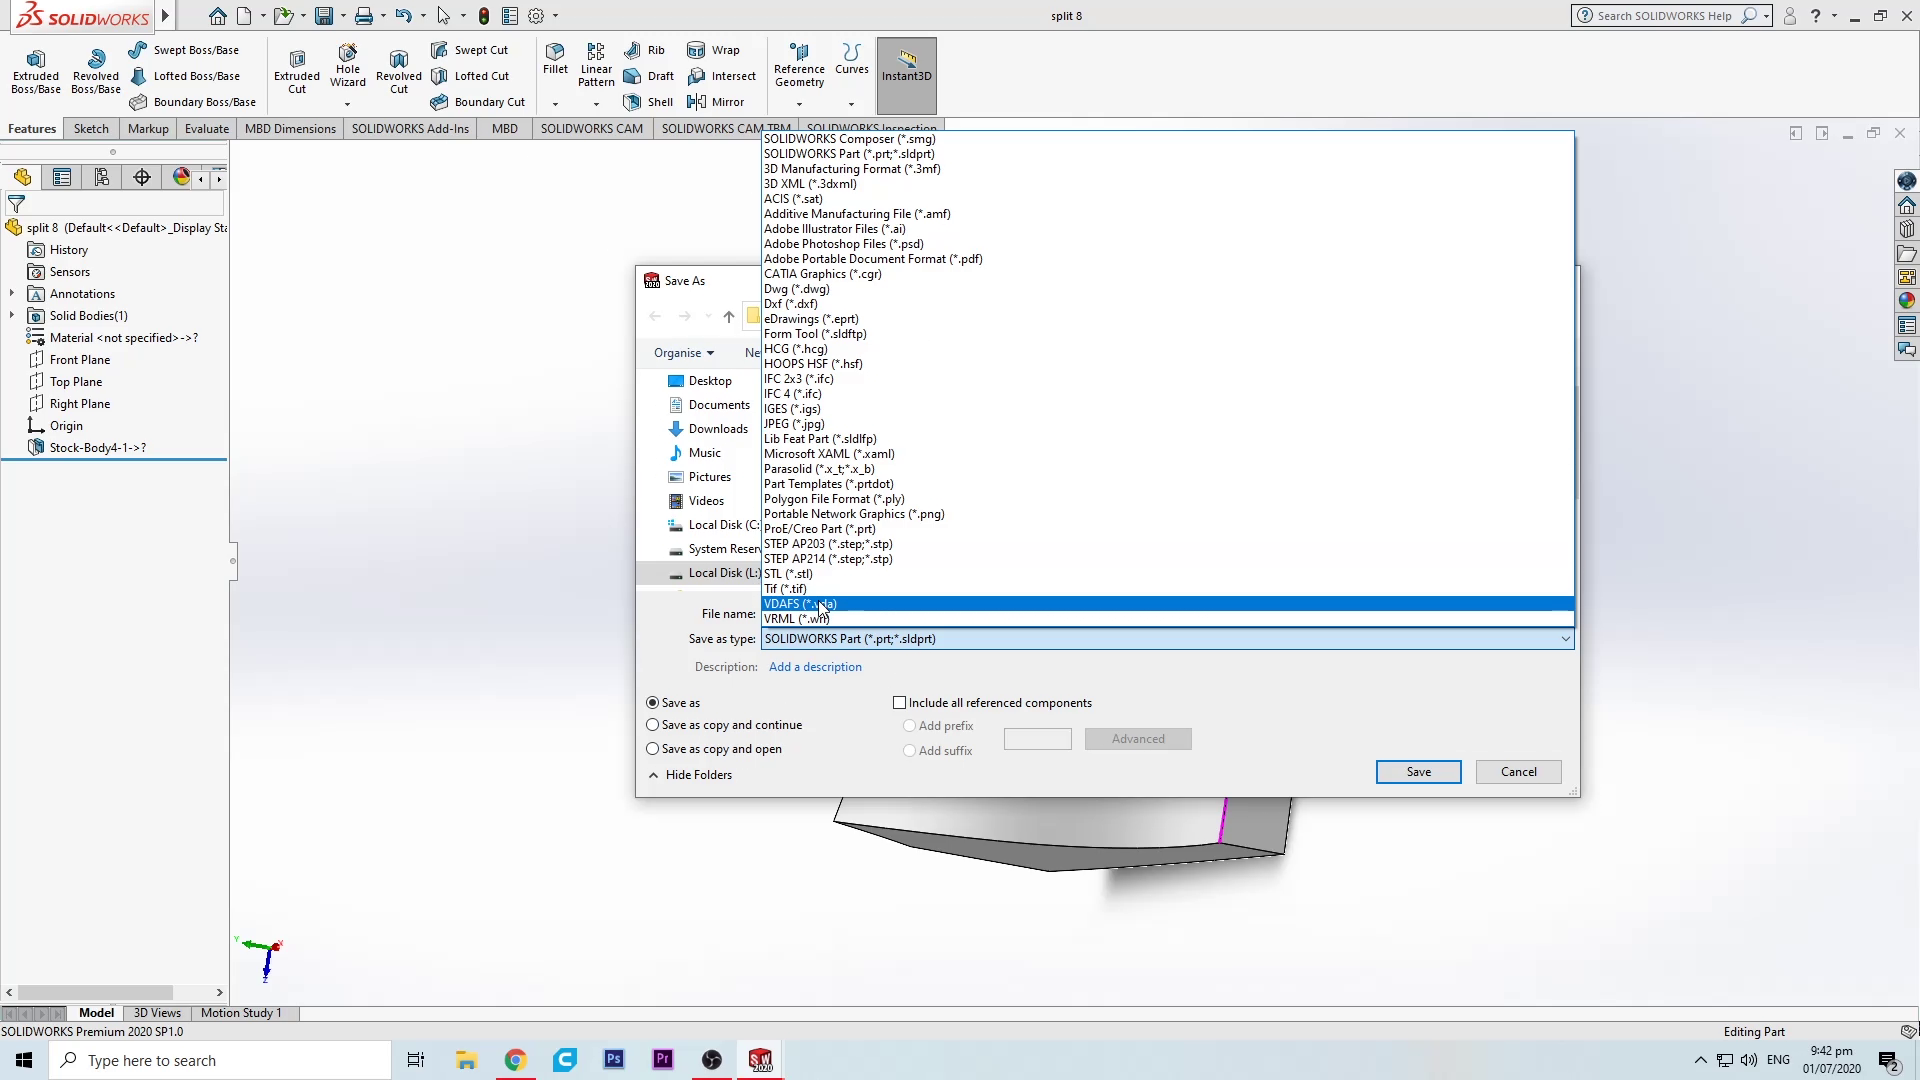Open Photoshop from the taskbar
The width and height of the screenshot is (1920, 1080).
pyautogui.click(x=614, y=1060)
